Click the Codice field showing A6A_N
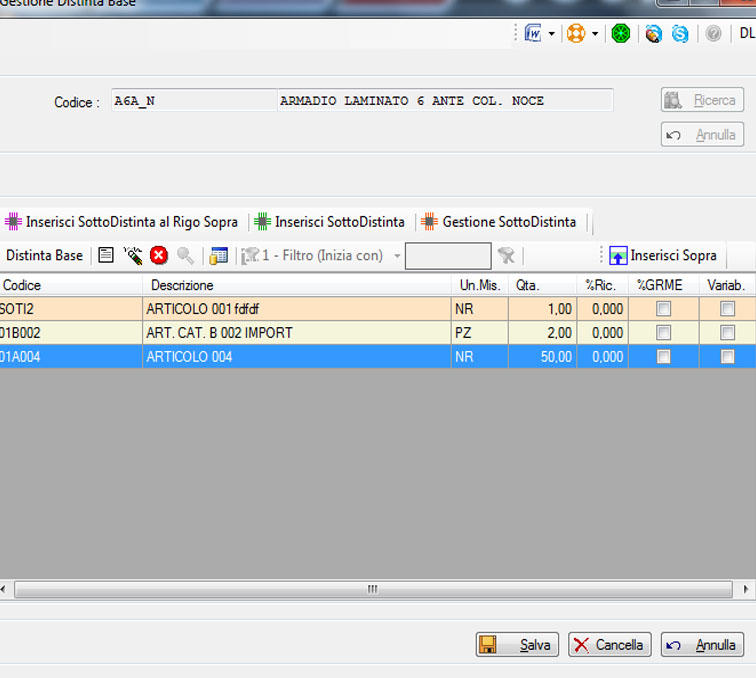The width and height of the screenshot is (756, 678). pos(194,100)
